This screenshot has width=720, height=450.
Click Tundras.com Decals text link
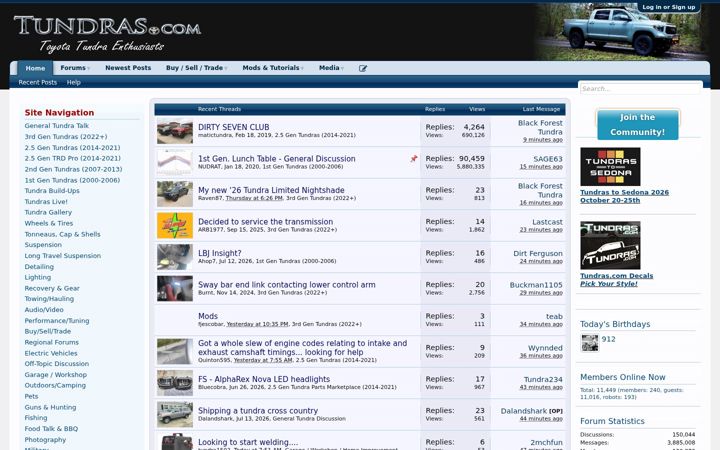pyautogui.click(x=617, y=276)
